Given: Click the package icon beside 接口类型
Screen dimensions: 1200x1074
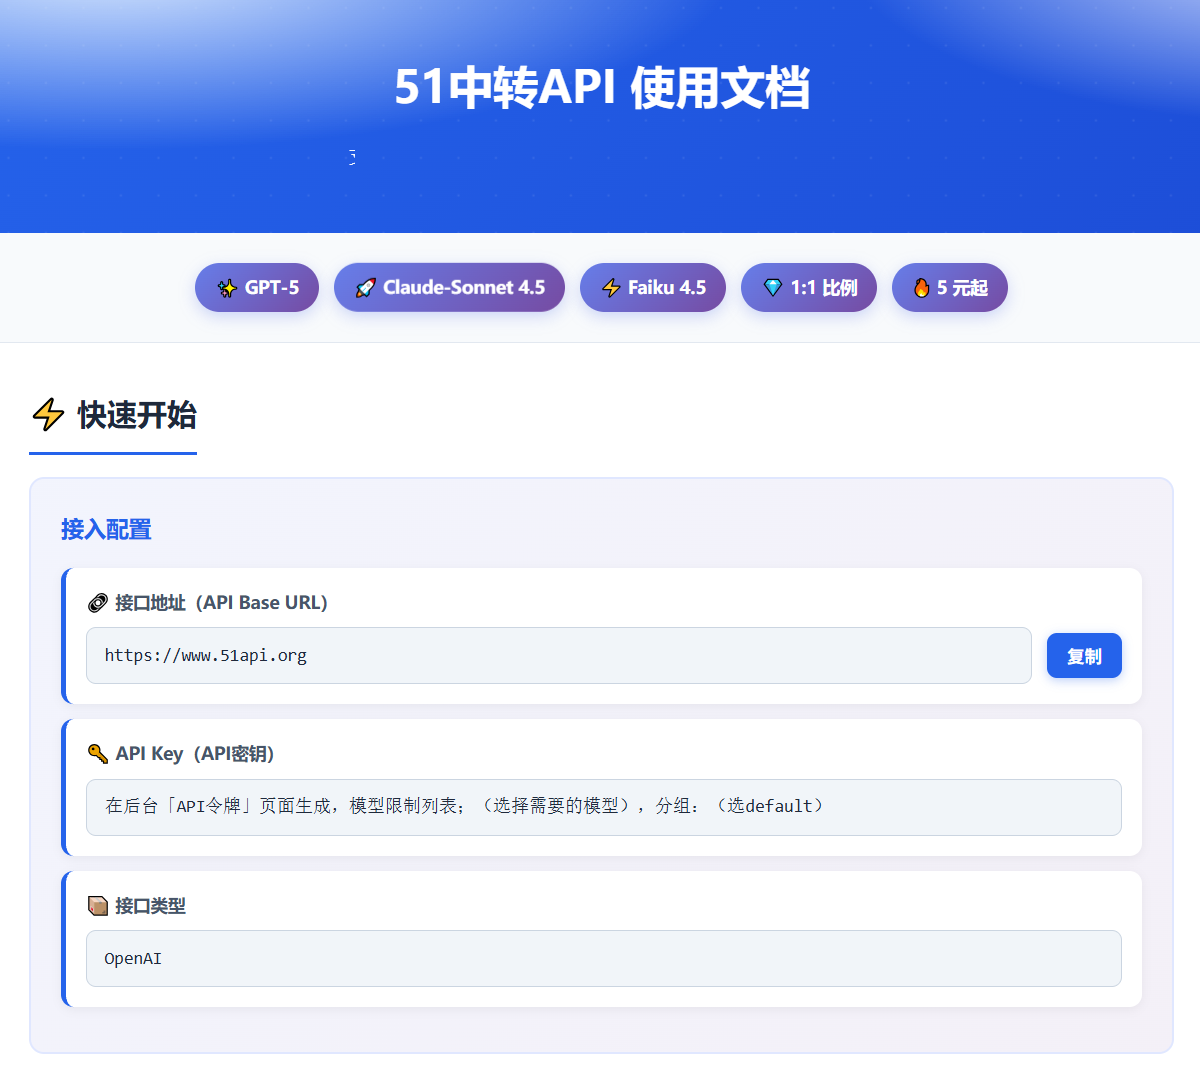Looking at the screenshot, I should 98,906.
